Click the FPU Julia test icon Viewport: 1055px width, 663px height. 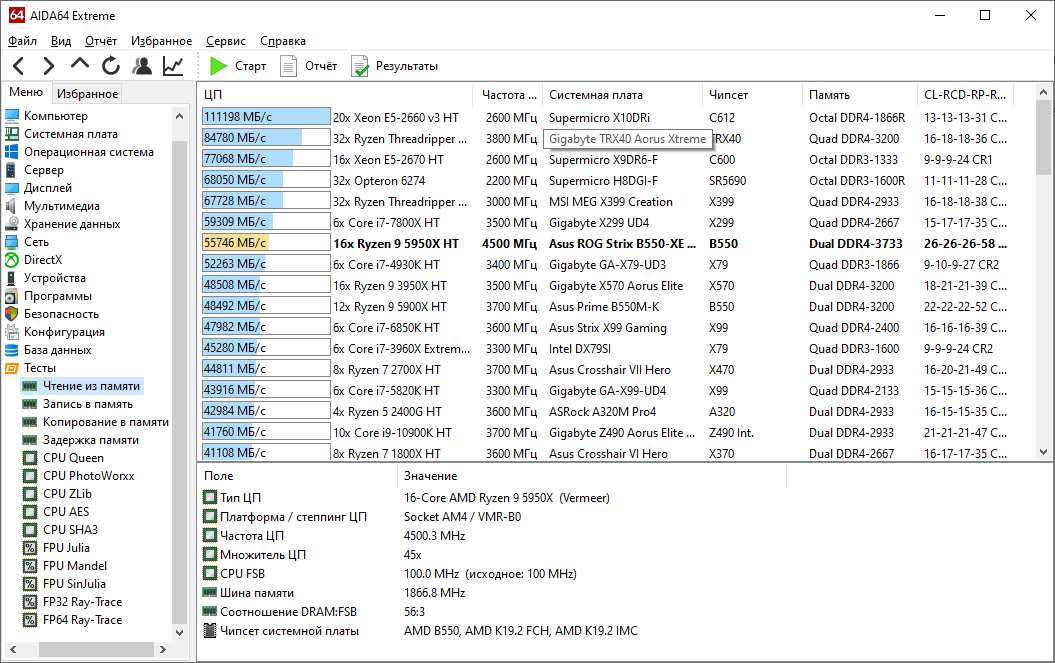pos(30,548)
